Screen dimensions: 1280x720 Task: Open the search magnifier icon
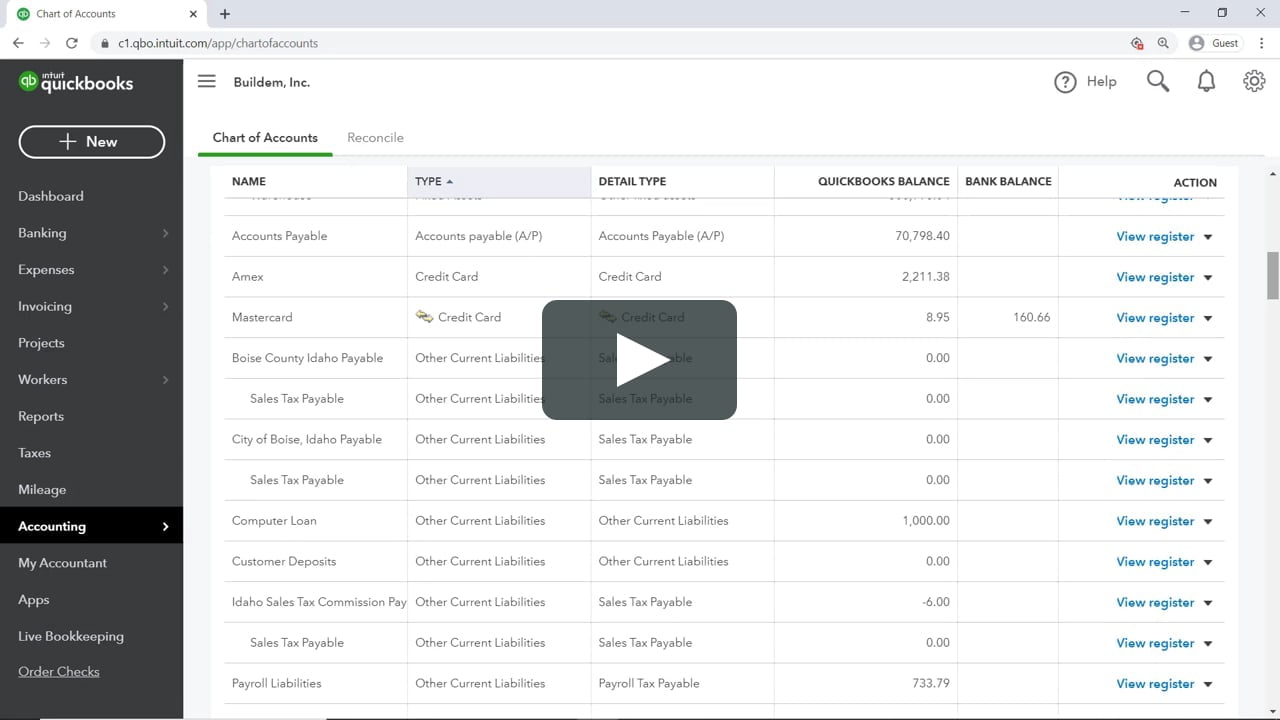[1158, 82]
